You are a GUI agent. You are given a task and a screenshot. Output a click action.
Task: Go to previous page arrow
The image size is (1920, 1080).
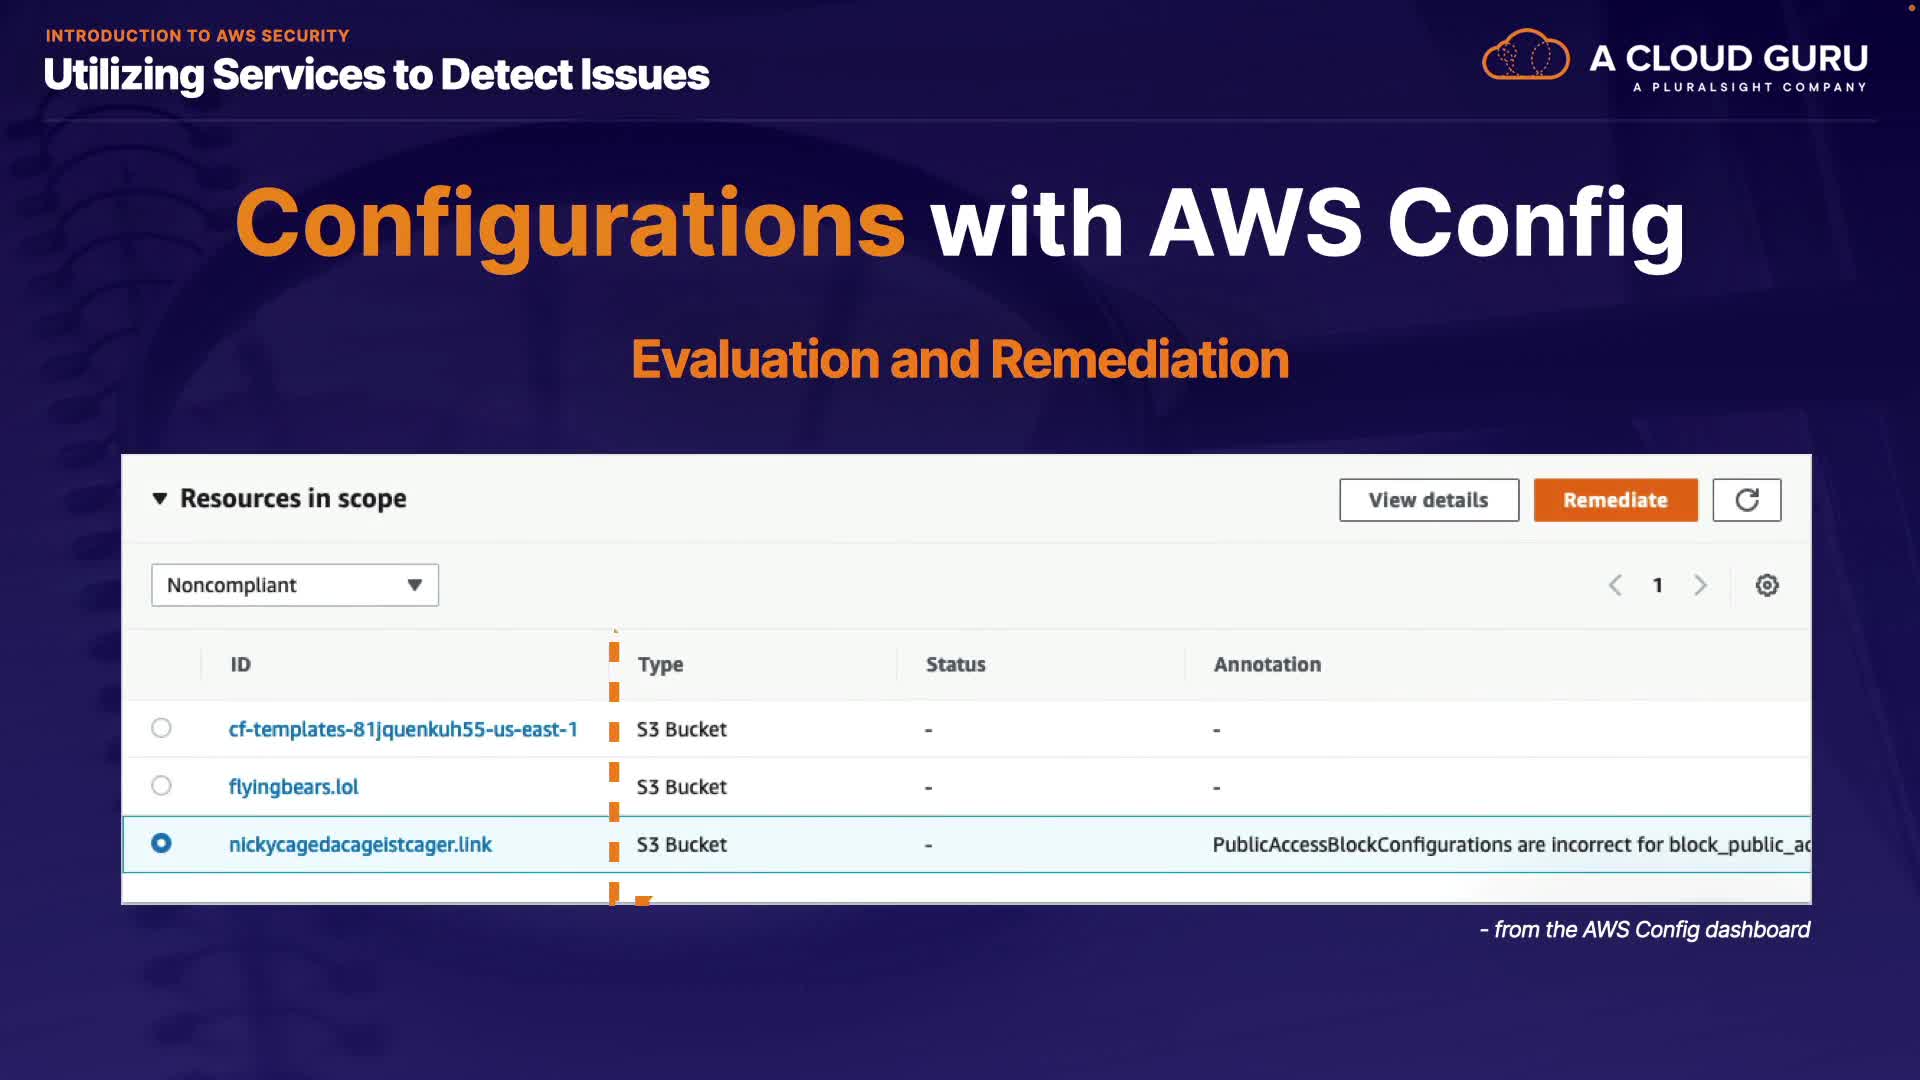click(x=1615, y=585)
